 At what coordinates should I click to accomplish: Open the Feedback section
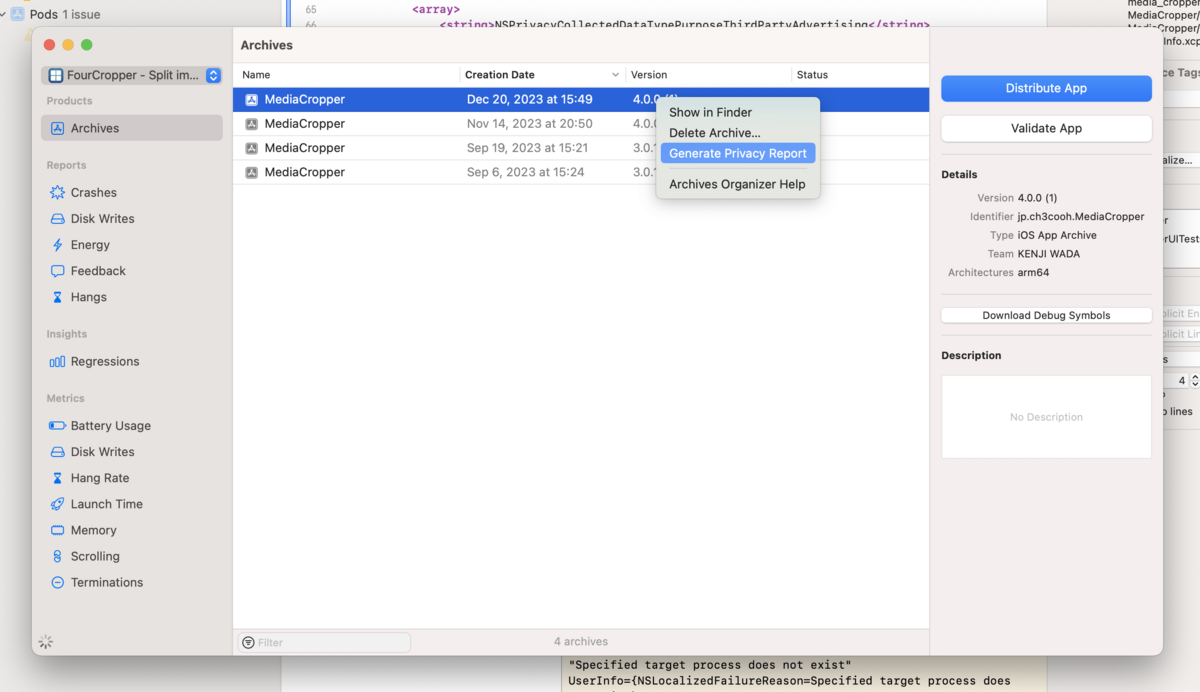click(98, 271)
